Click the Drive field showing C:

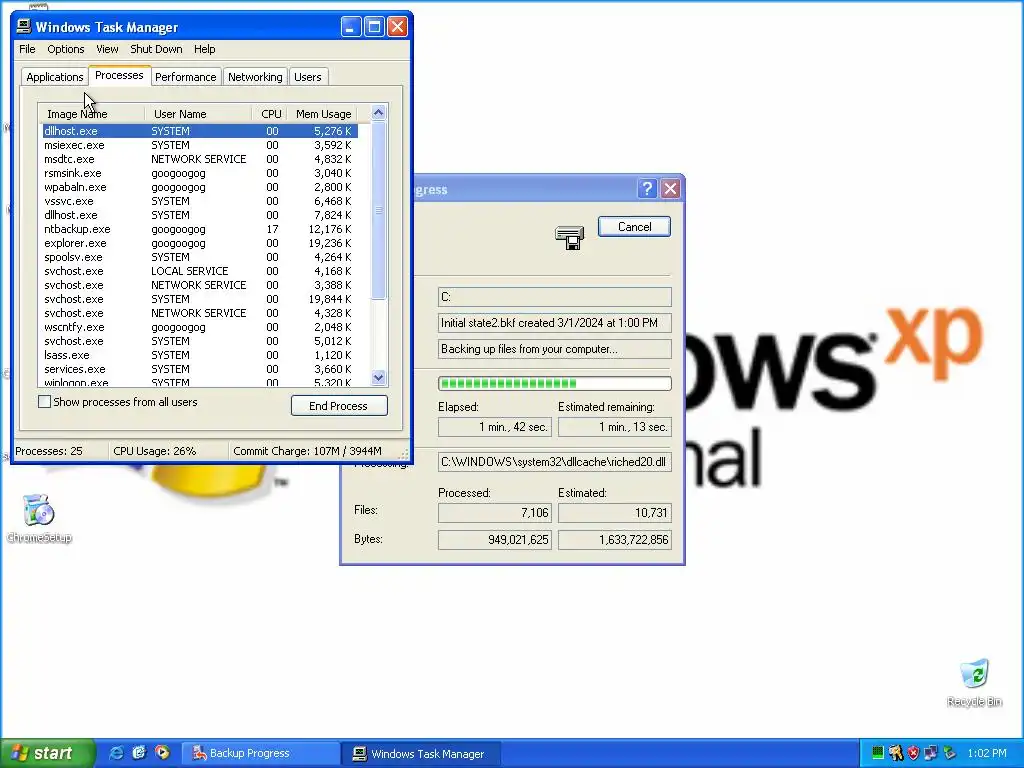point(554,297)
